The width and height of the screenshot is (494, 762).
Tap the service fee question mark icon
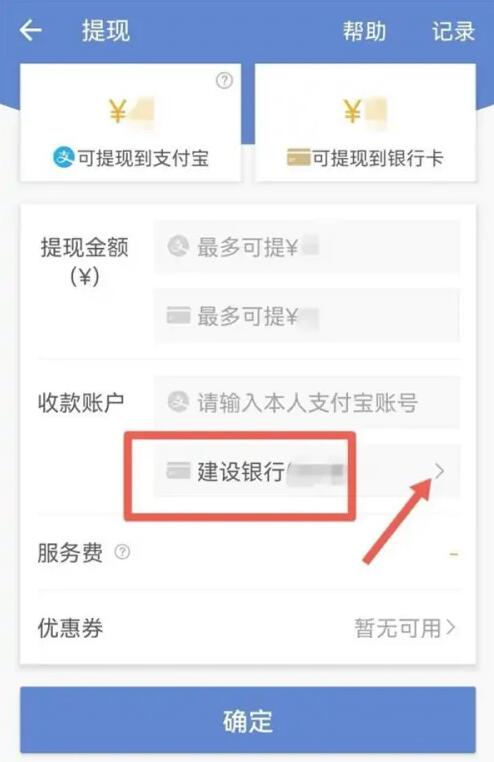(x=122, y=552)
